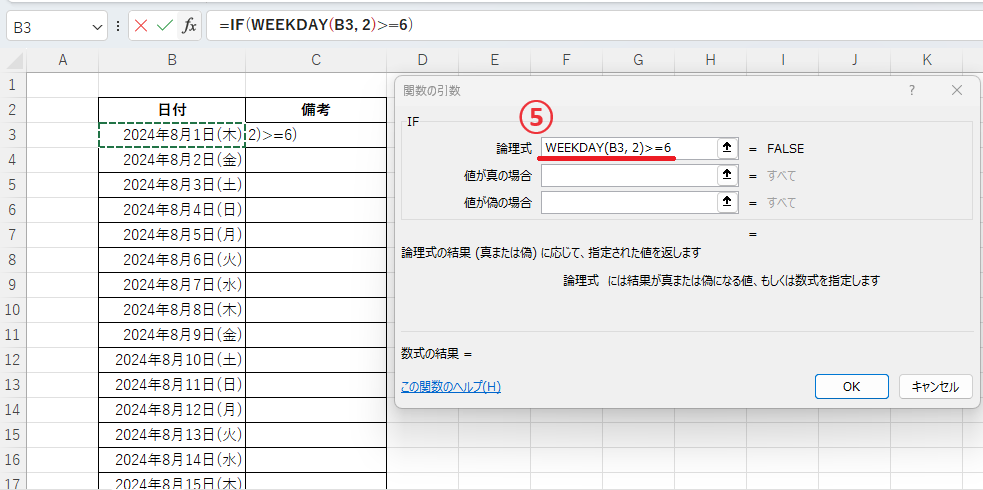983x490 pixels.
Task: Select column K header
Action: coord(927,60)
